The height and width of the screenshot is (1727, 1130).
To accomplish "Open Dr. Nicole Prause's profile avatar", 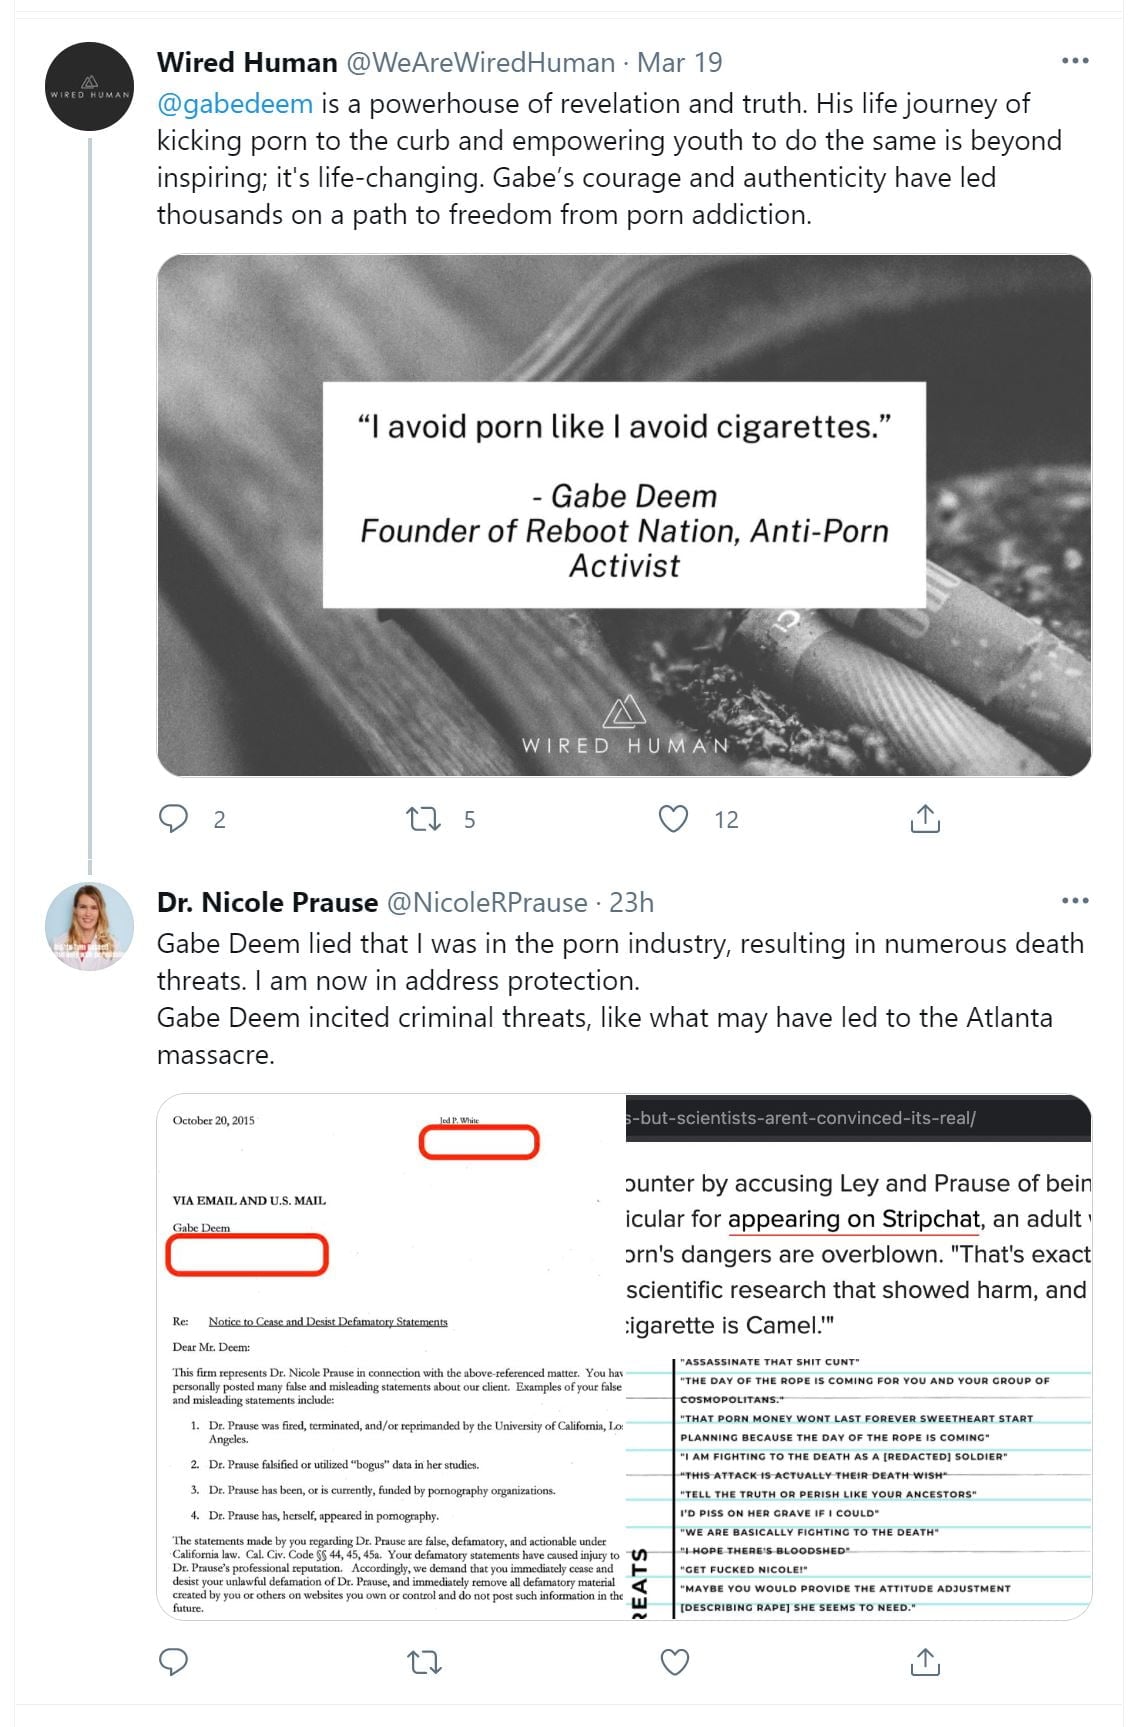I will click(90, 927).
